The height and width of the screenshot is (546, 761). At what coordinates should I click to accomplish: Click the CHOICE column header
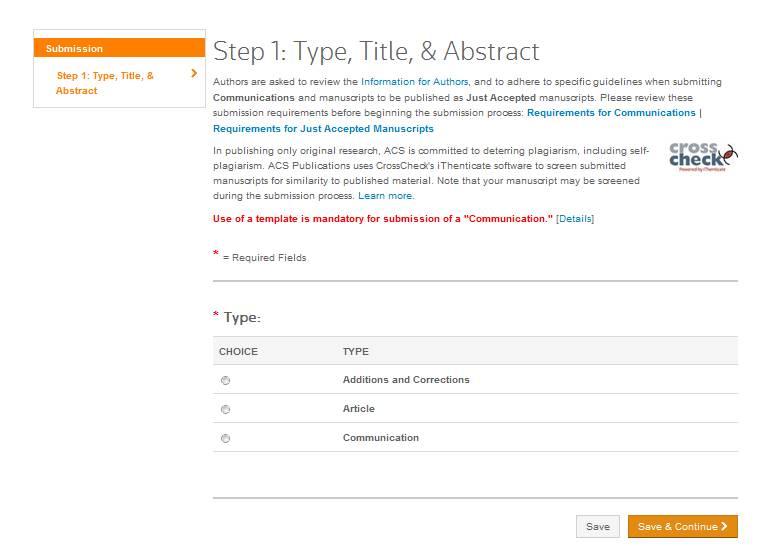(x=238, y=351)
